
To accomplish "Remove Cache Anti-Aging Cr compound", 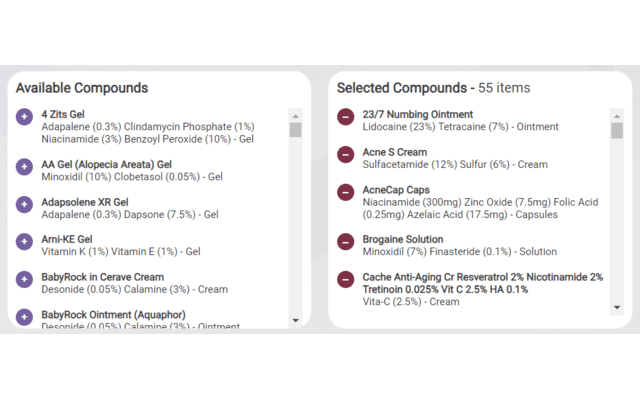I will point(345,280).
